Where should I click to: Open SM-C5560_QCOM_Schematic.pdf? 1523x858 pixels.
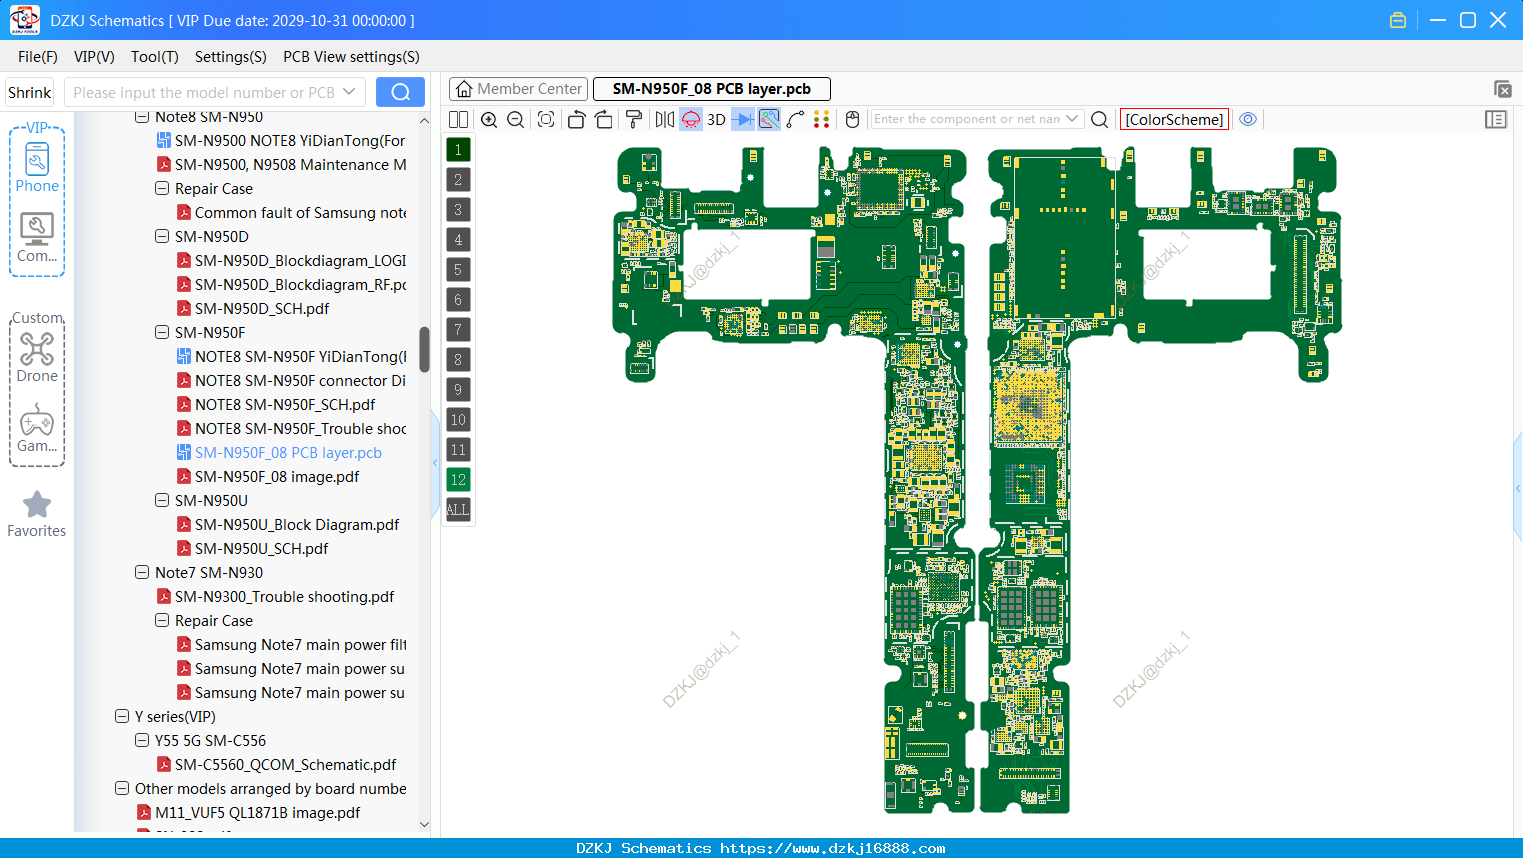click(x=285, y=764)
